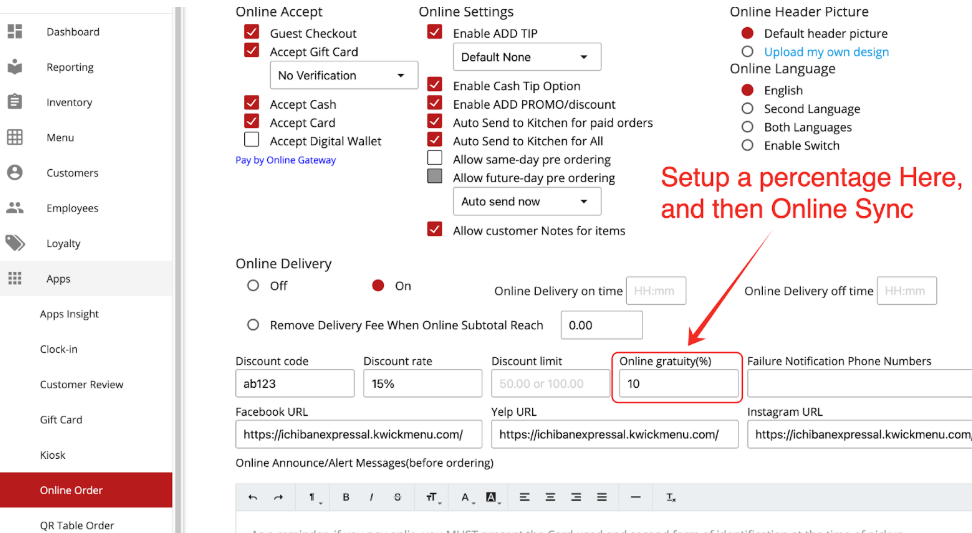Redo the edit in the message editor
Image resolution: width=972 pixels, height=533 pixels.
(x=278, y=497)
